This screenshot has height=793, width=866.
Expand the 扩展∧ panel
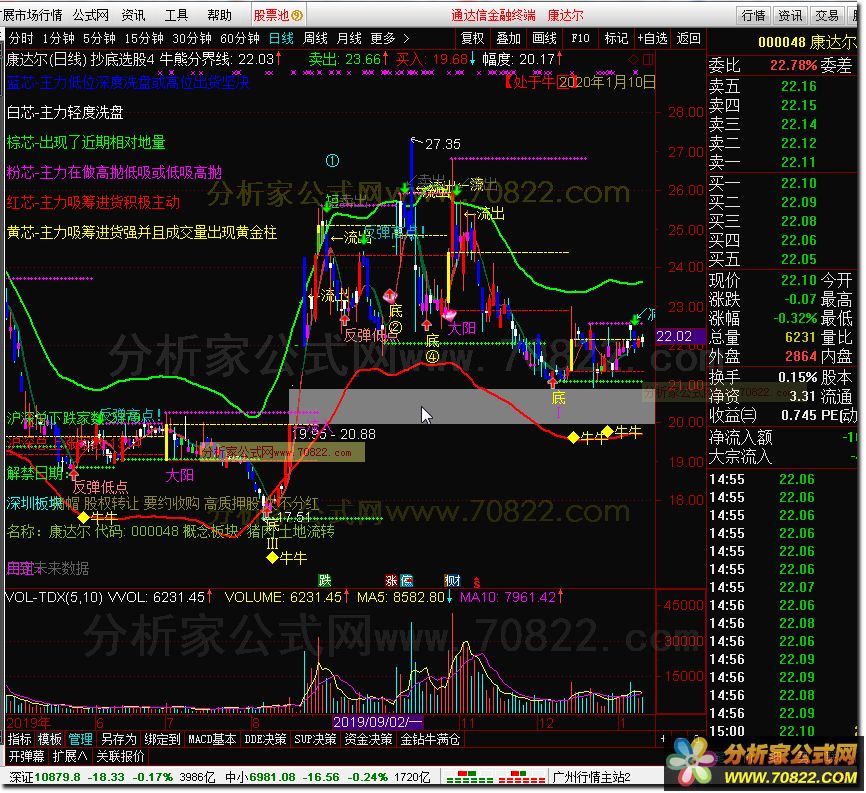coord(70,756)
